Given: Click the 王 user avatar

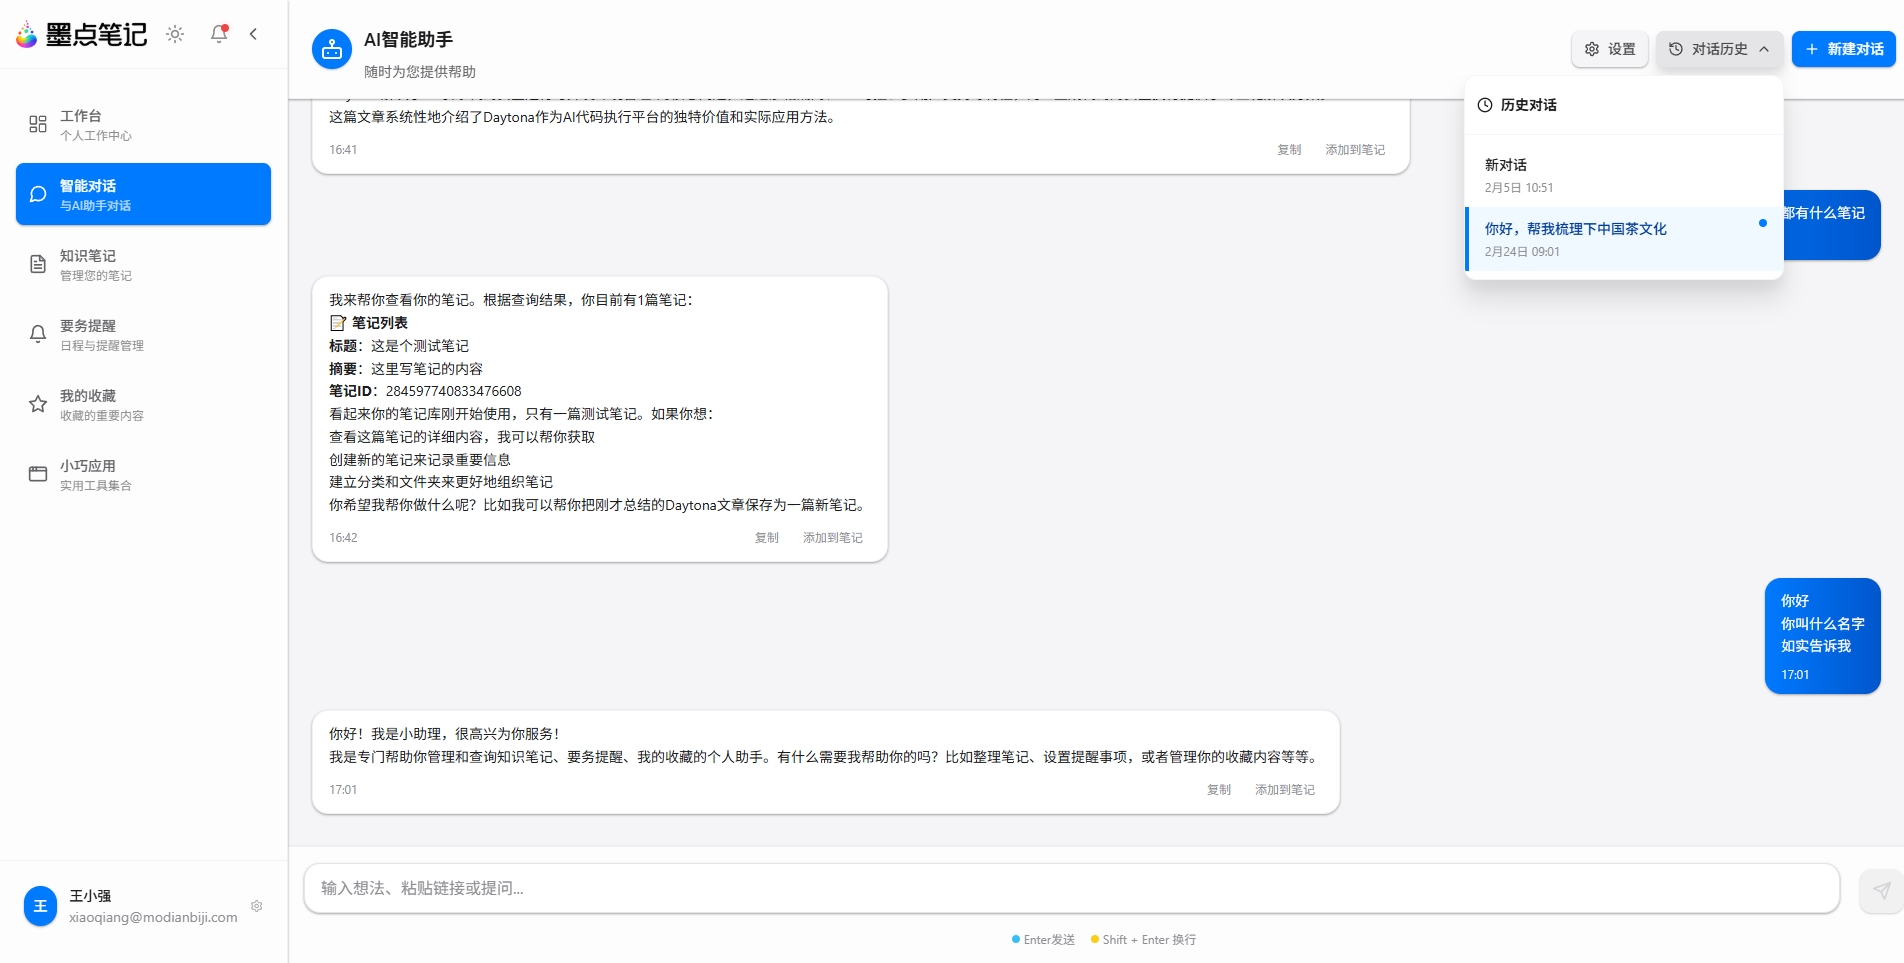Looking at the screenshot, I should click(x=40, y=906).
